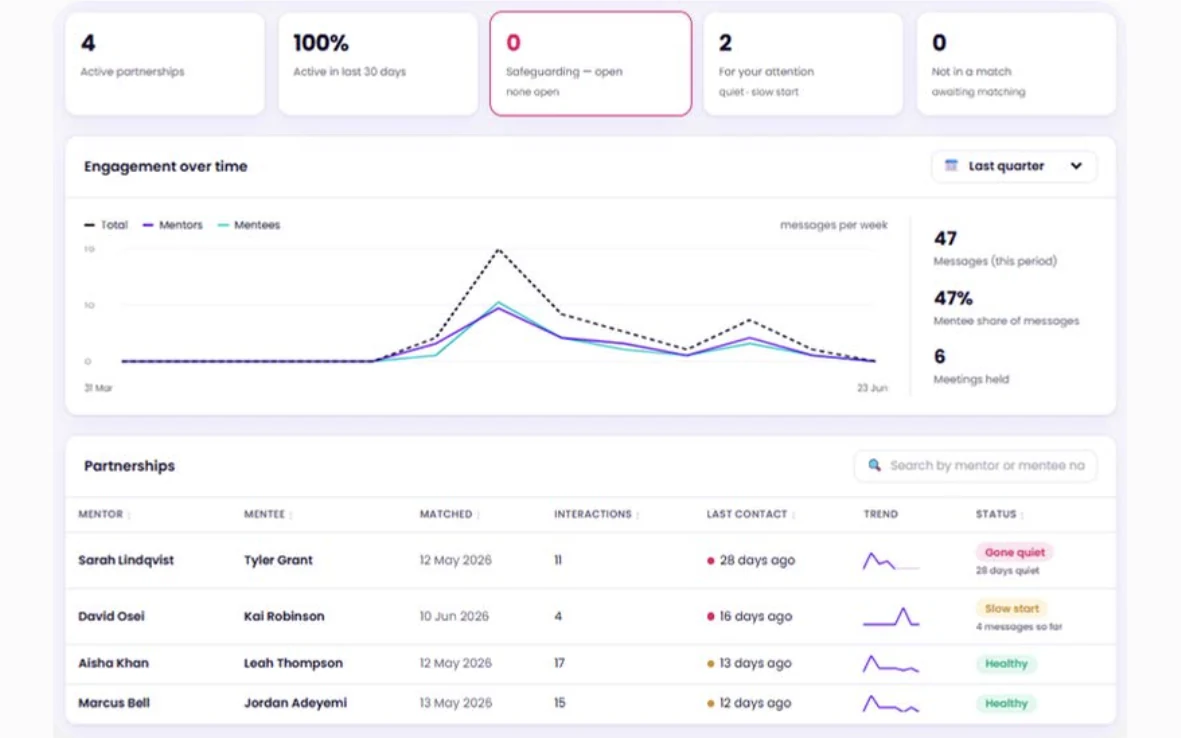Sort the table by the Interactions column
Screen dimensions: 1181x738
pos(597,514)
